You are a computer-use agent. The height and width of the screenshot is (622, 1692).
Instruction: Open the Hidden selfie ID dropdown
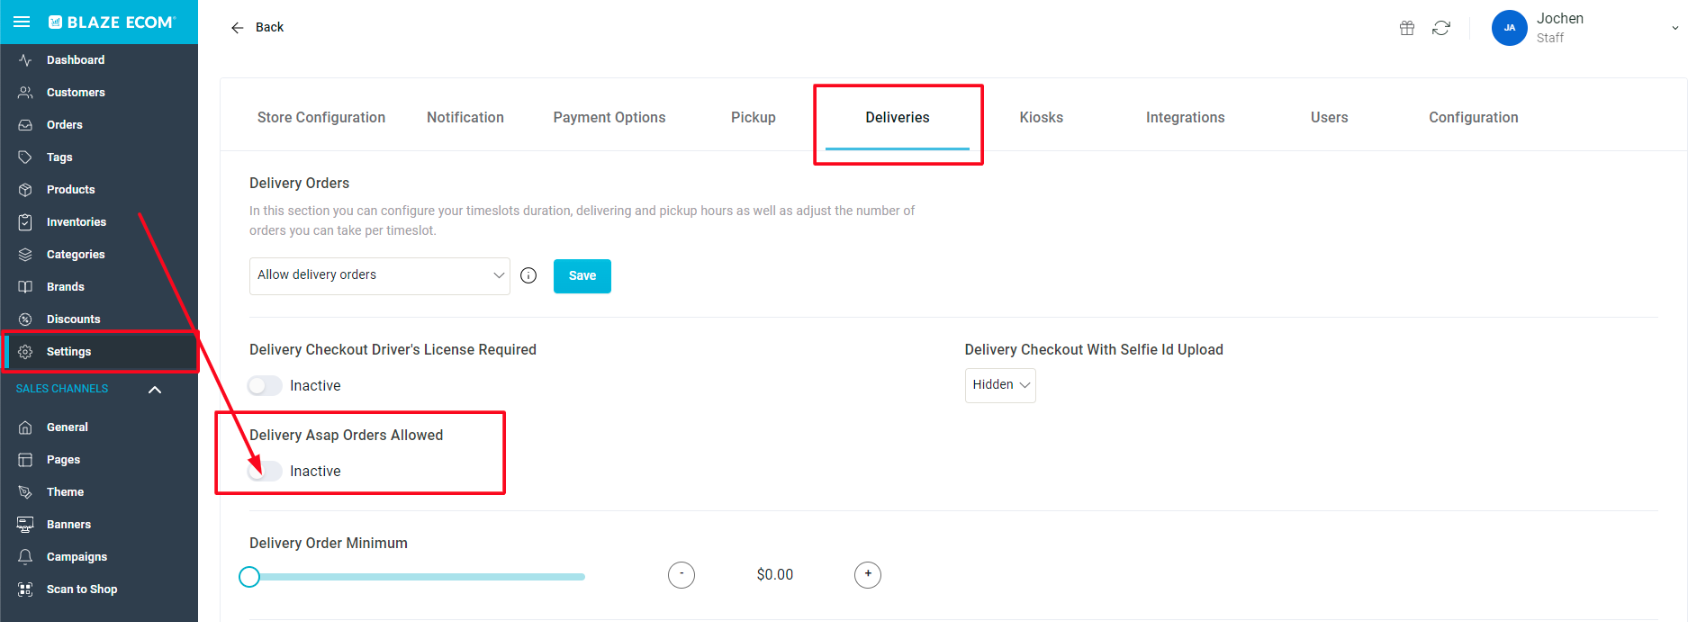tap(1000, 385)
